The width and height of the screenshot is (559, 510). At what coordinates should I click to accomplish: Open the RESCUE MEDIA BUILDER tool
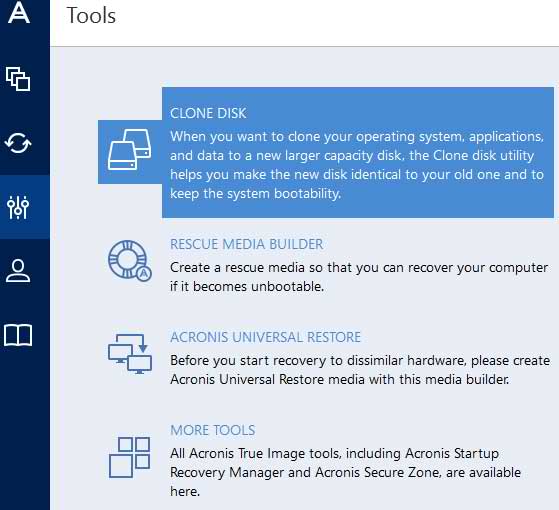pos(246,244)
